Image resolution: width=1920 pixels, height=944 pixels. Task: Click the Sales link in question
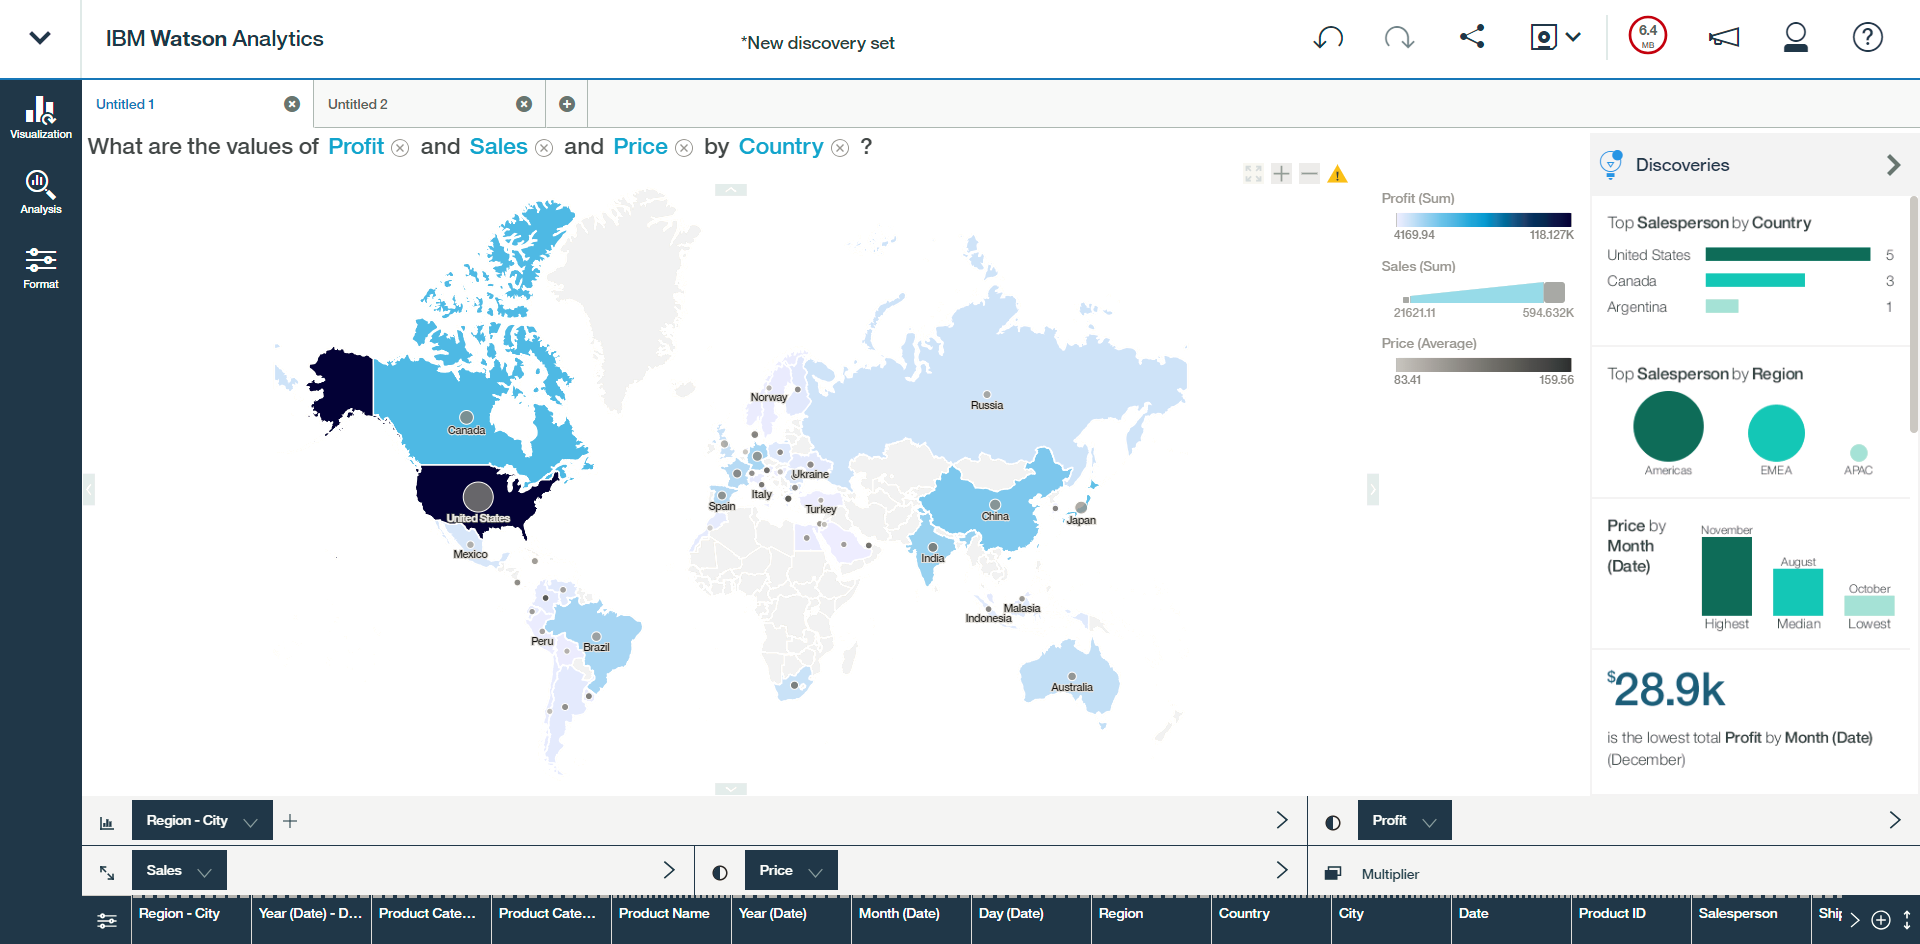(498, 147)
